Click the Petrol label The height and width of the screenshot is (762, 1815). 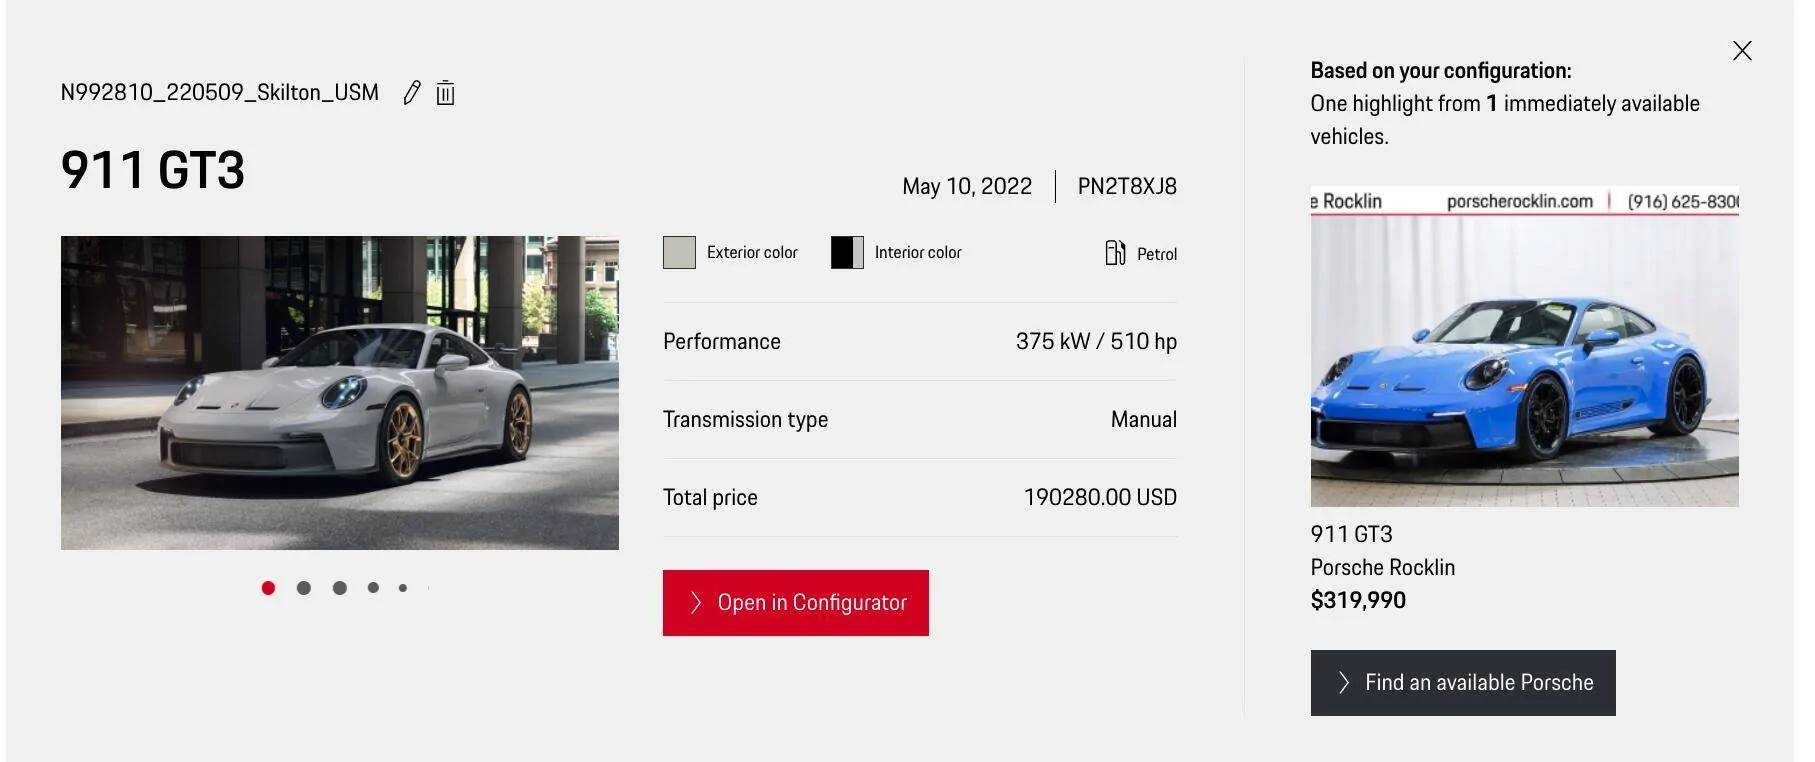[1157, 254]
